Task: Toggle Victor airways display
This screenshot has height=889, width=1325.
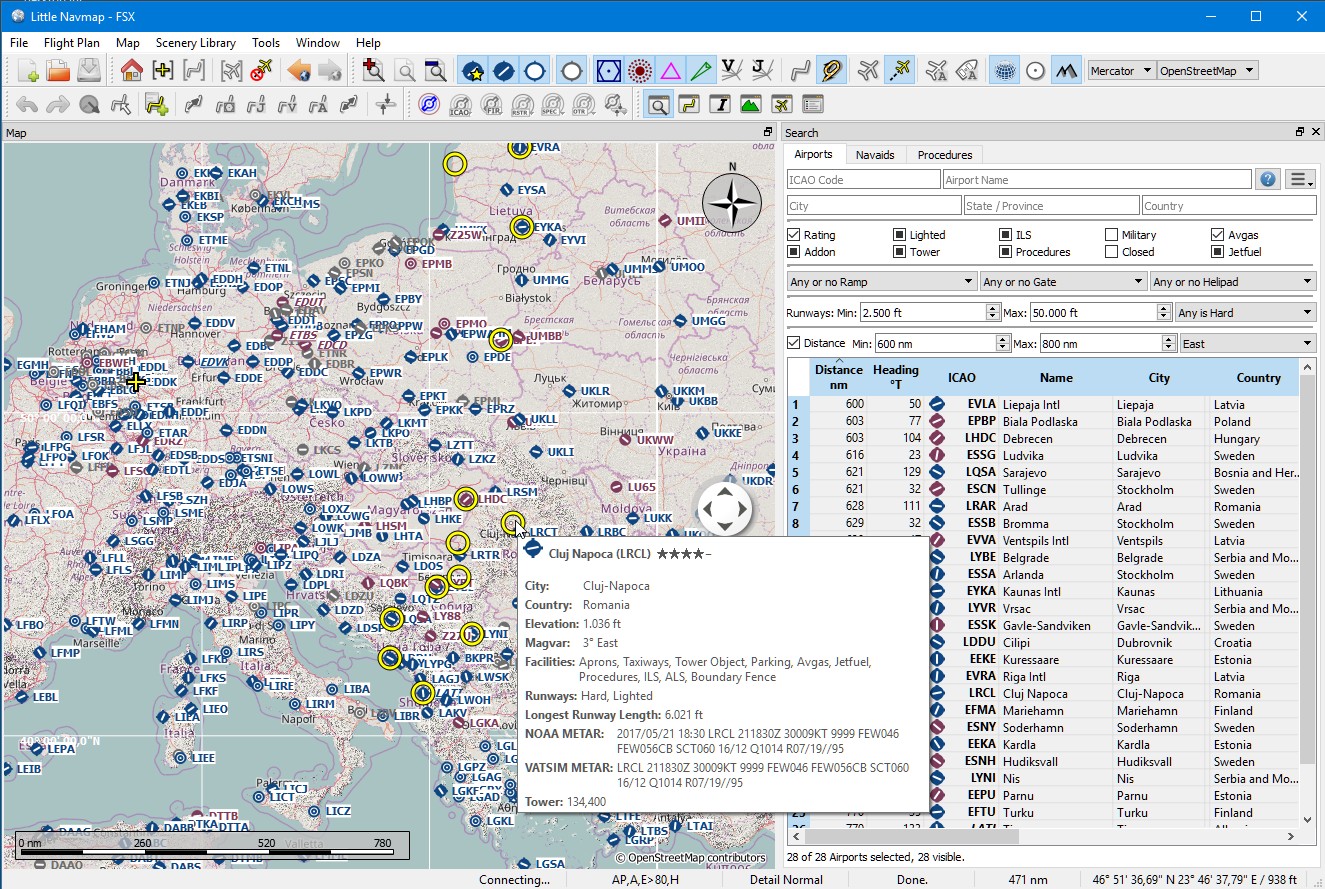Action: [x=732, y=71]
